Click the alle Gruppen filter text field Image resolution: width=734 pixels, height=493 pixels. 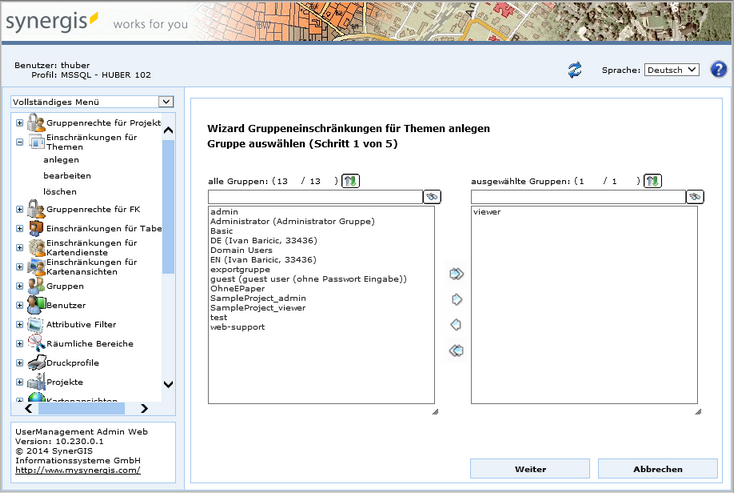[x=314, y=197]
